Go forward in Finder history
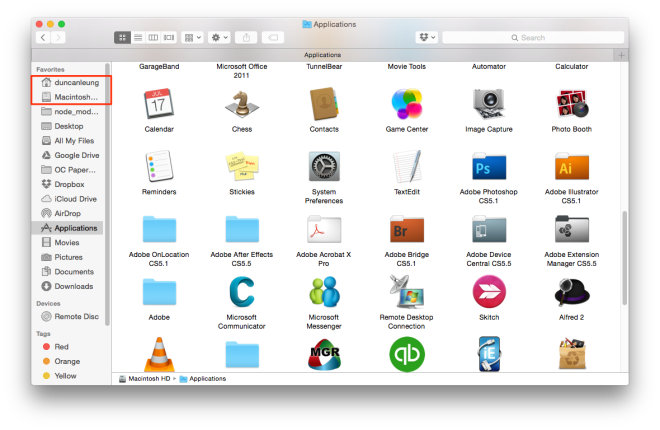Viewport: 660px width, 430px height. 58,38
